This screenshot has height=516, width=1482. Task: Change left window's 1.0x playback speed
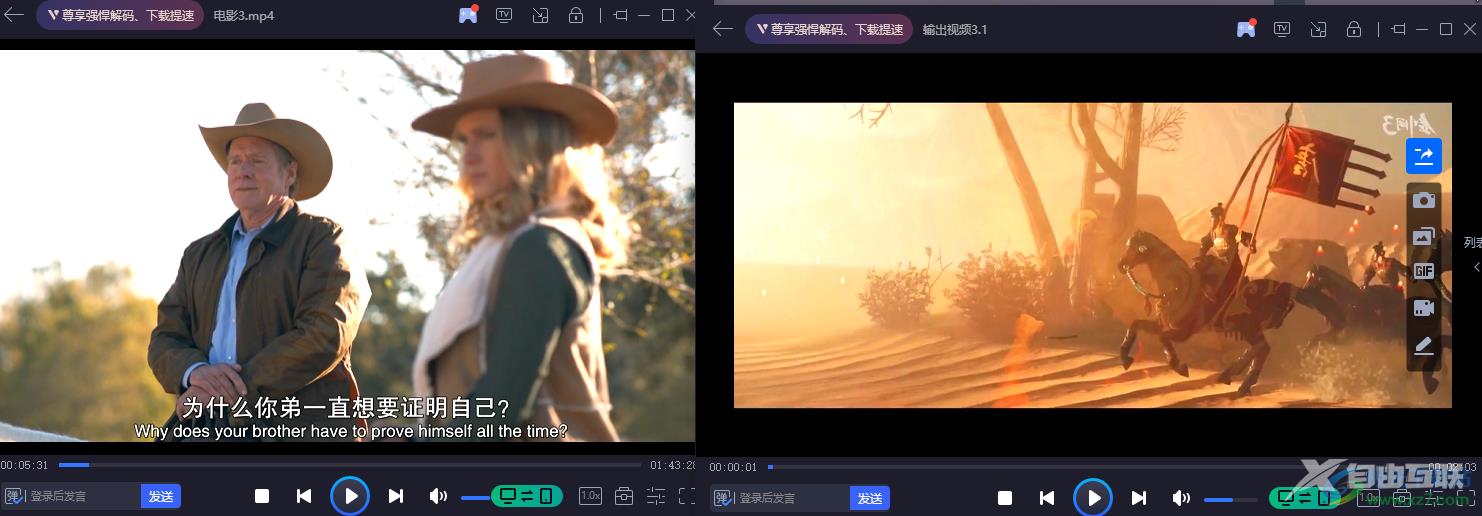[590, 495]
